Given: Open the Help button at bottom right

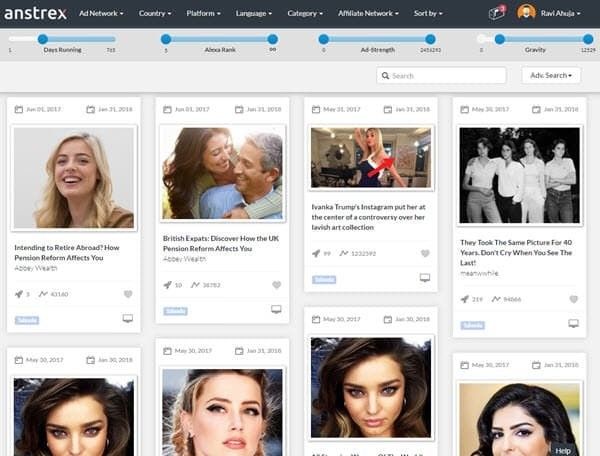Looking at the screenshot, I should coord(563,450).
